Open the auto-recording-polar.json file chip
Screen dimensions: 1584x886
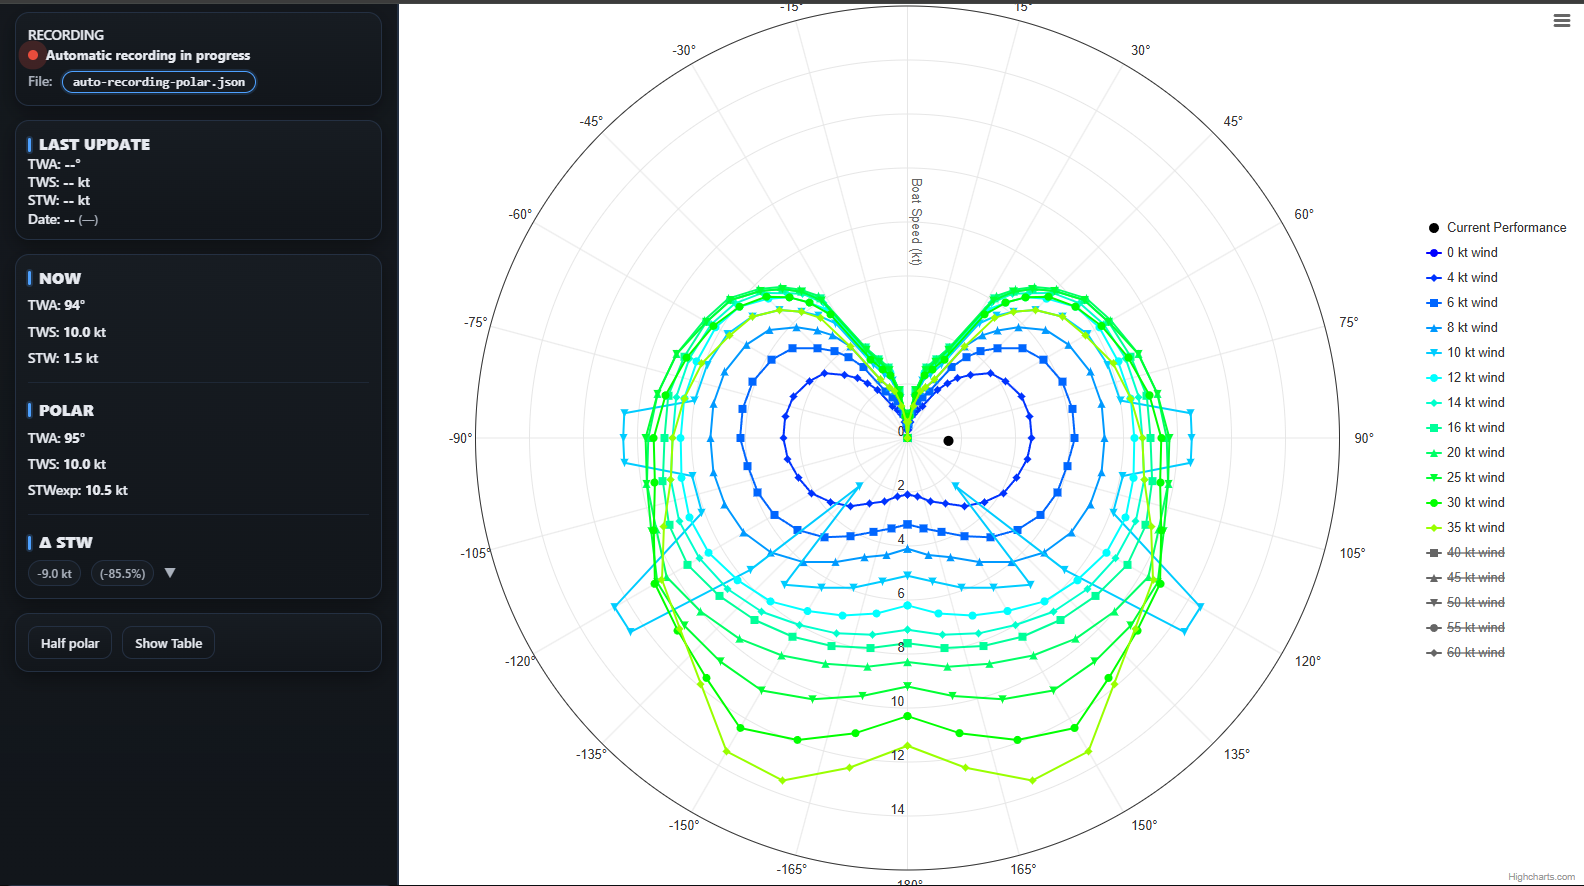click(x=159, y=82)
